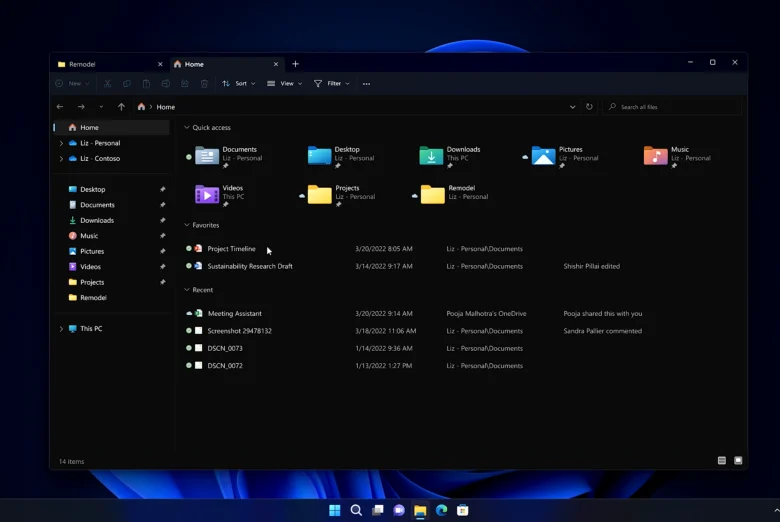The width and height of the screenshot is (780, 522).
Task: Add a new tab
Action: coord(295,64)
